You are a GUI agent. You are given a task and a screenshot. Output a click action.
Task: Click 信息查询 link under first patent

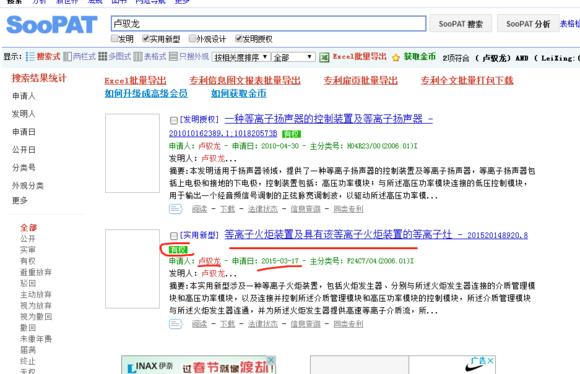click(305, 209)
